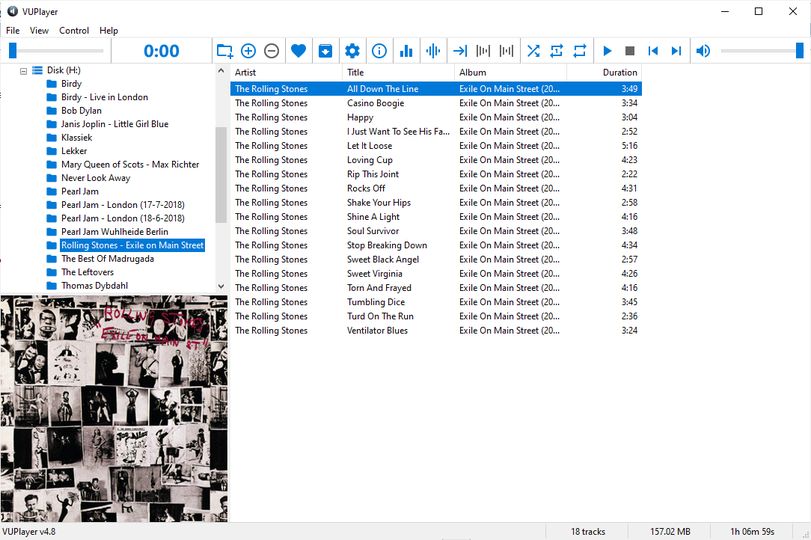The image size is (811, 540).
Task: Show track information icon
Action: tap(379, 51)
